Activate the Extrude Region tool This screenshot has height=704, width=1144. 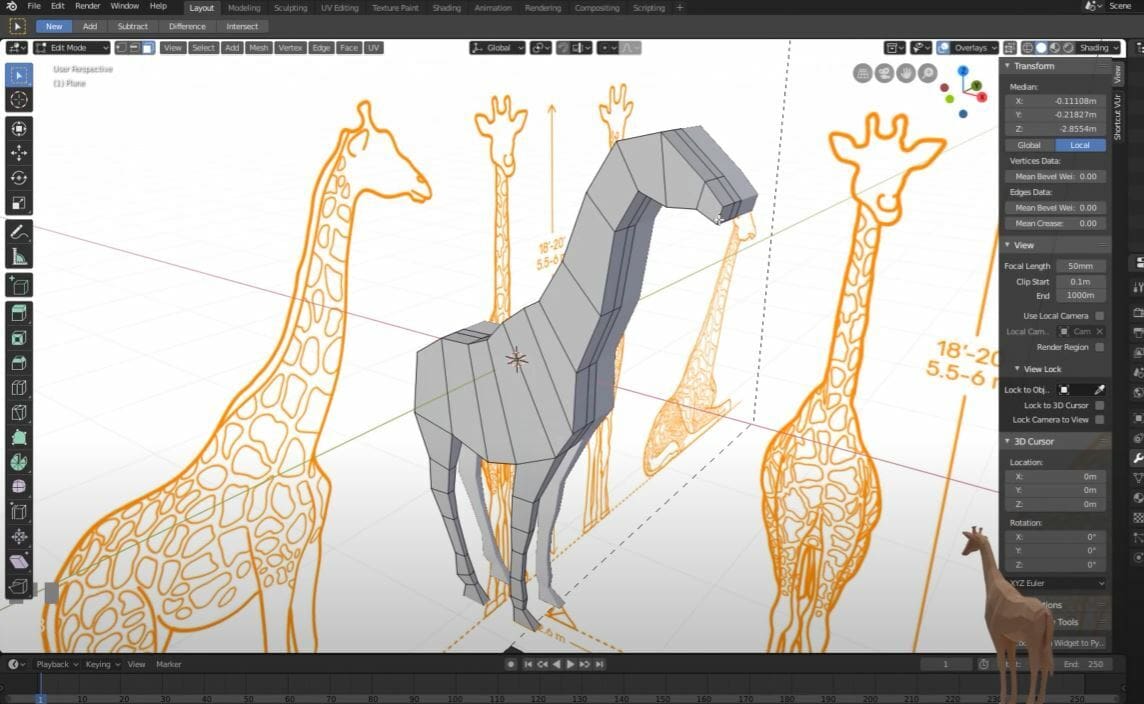click(19, 314)
